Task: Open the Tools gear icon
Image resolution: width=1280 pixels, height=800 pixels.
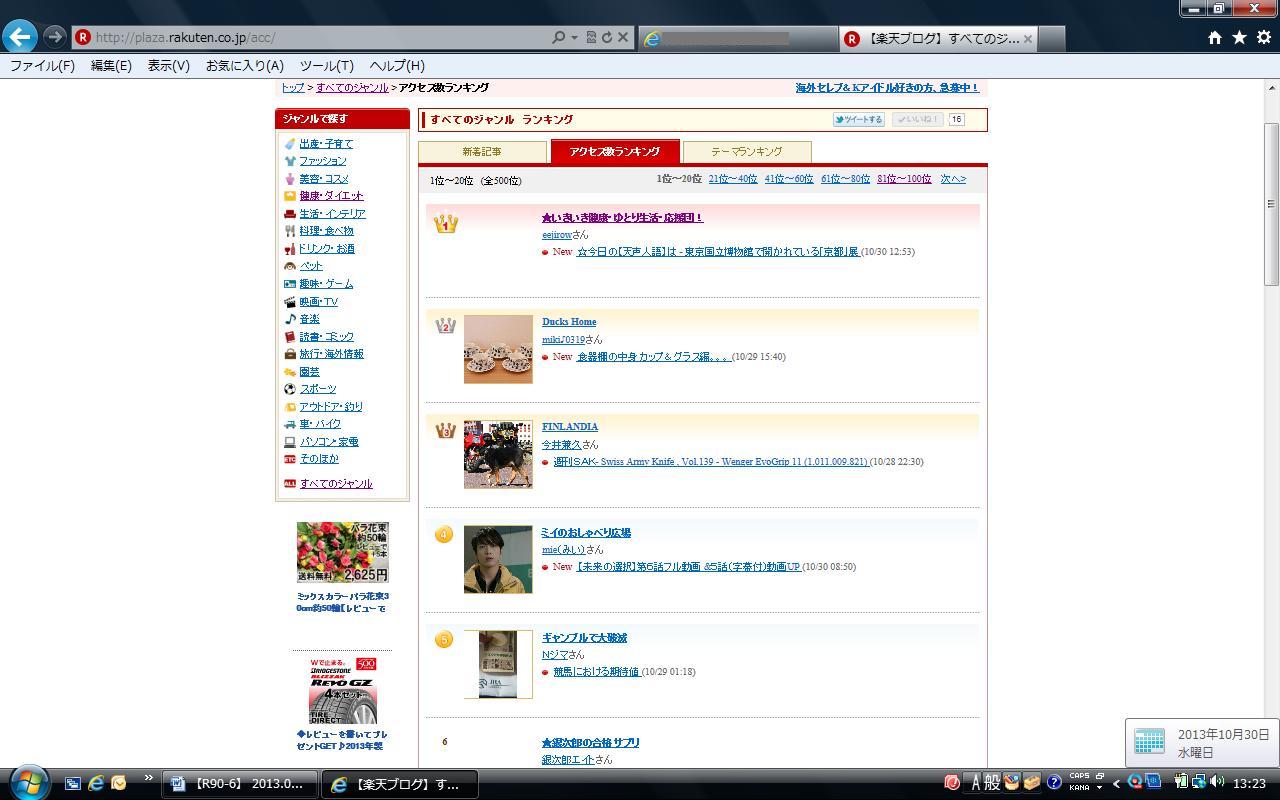Action: [1263, 37]
